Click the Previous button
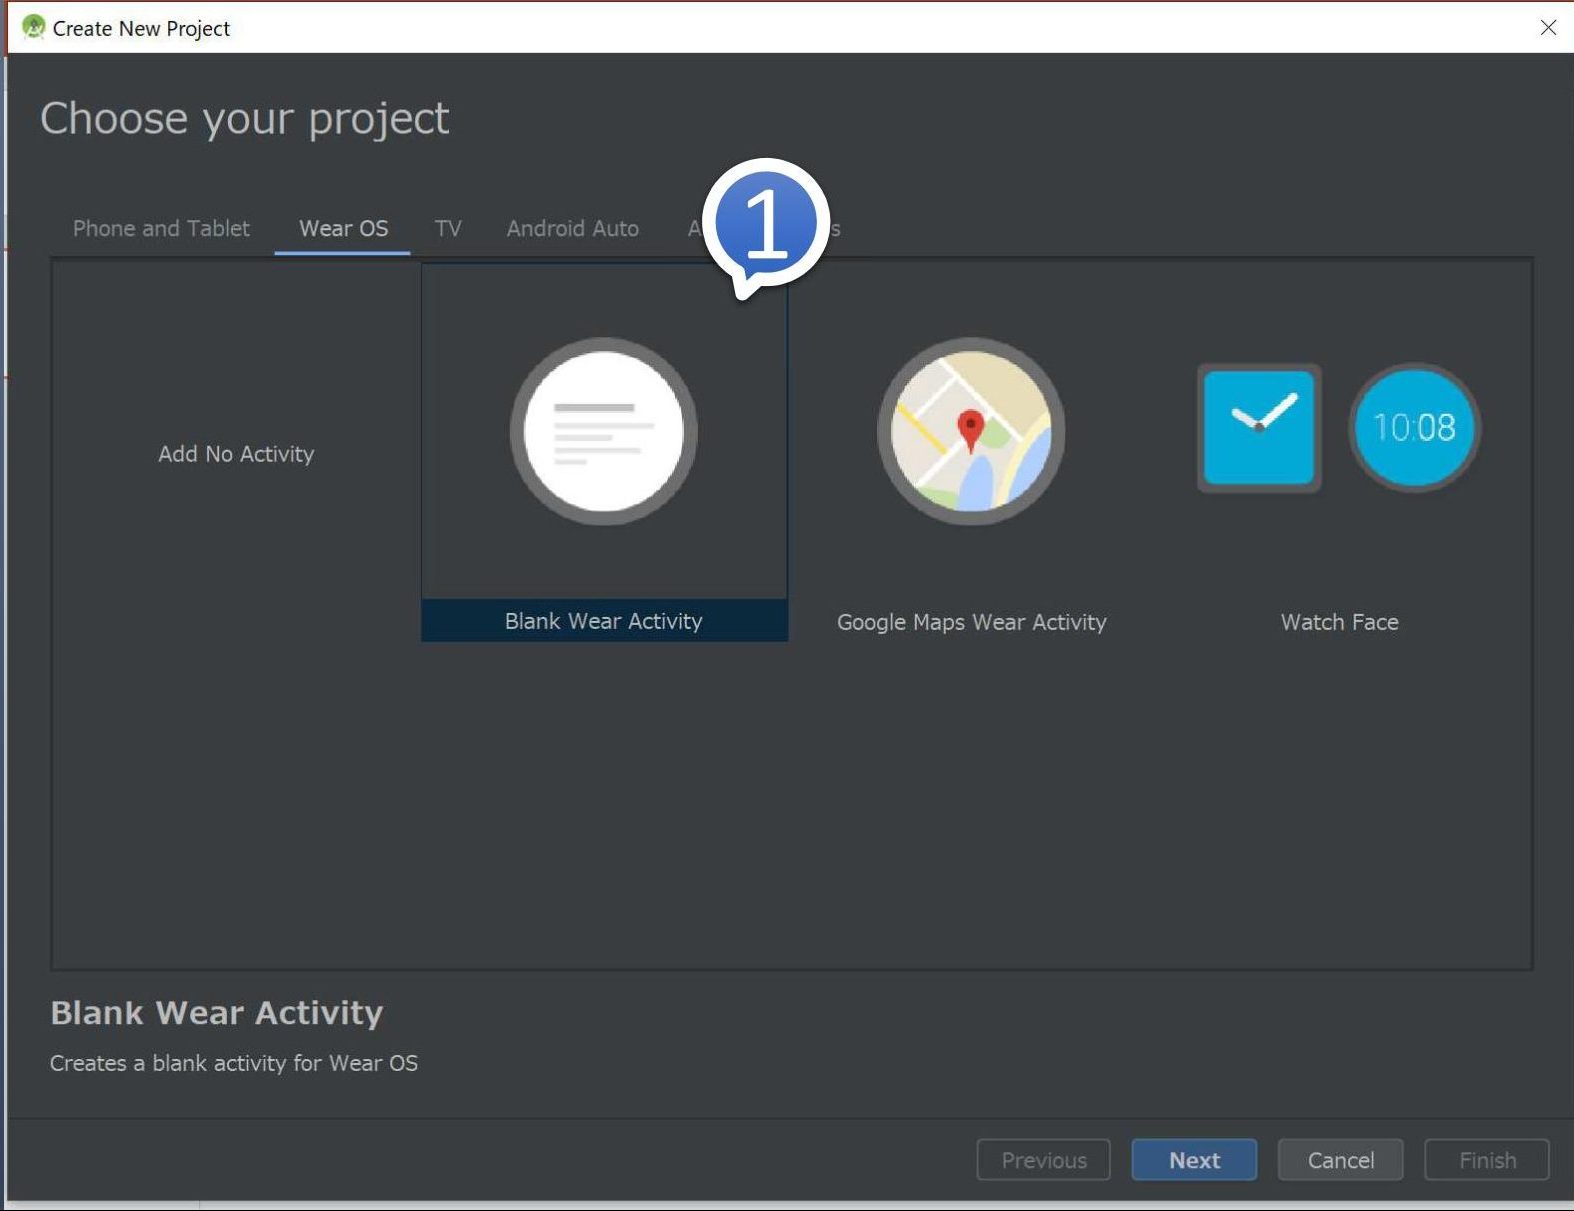 (x=1044, y=1160)
